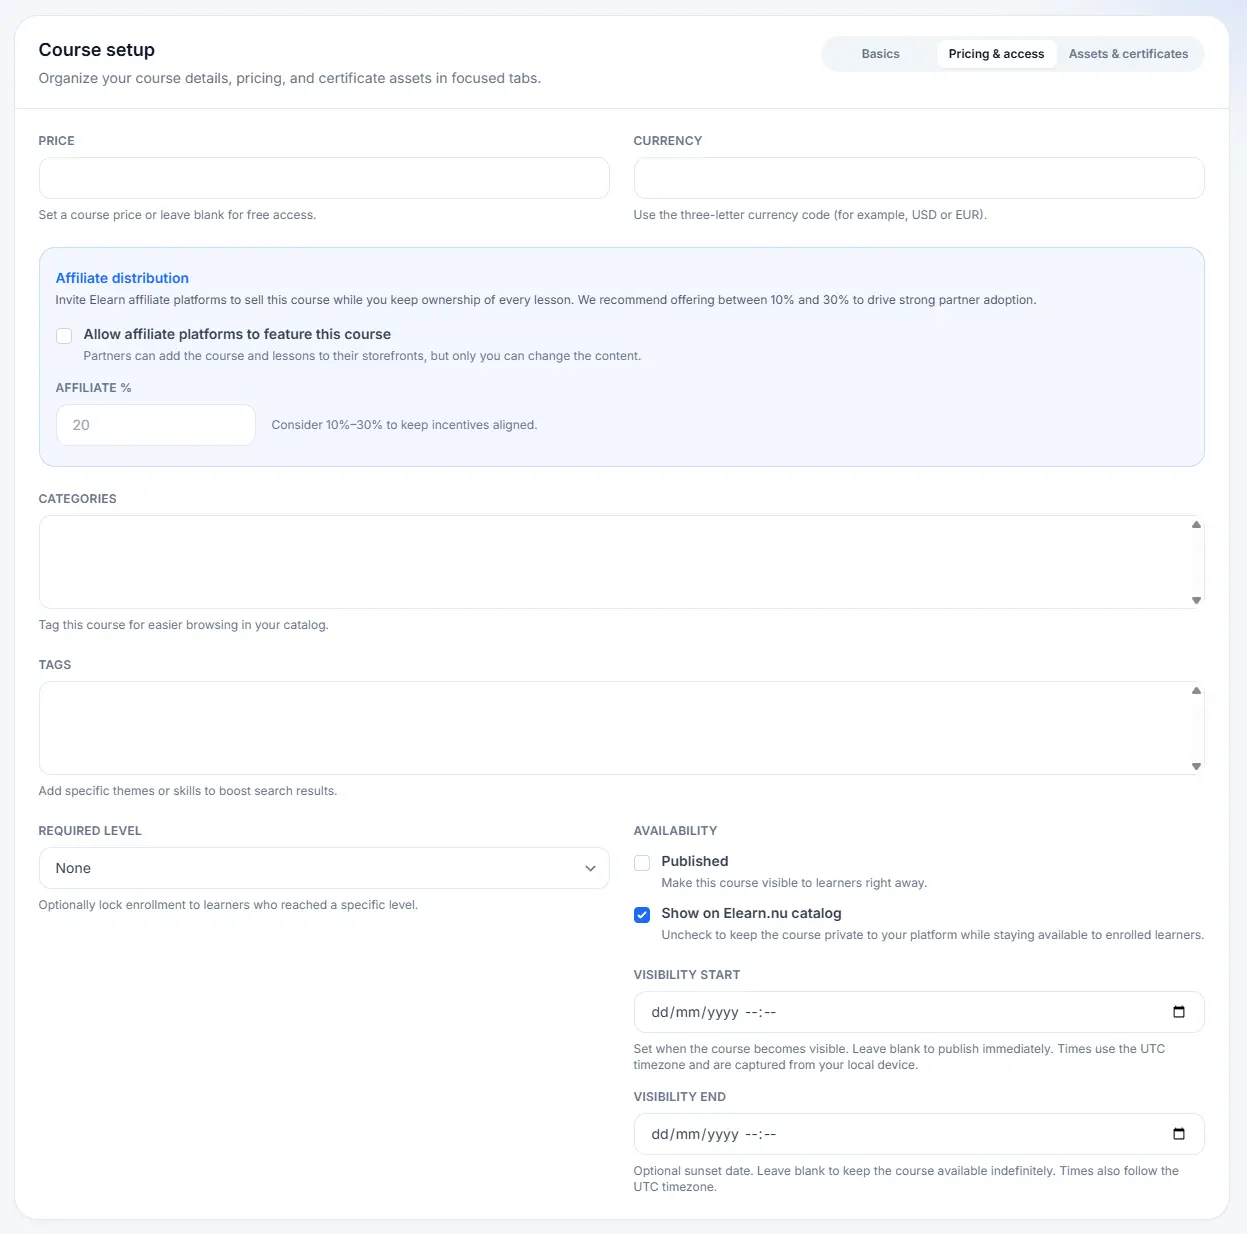Enable affiliate platforms to feature this course
Viewport: 1247px width, 1234px height.
coord(64,336)
